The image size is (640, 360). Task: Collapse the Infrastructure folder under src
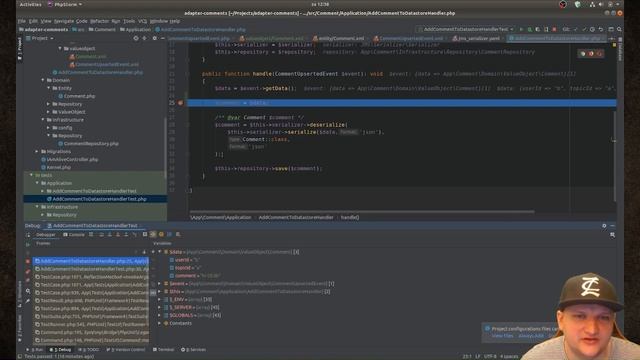tap(43, 120)
